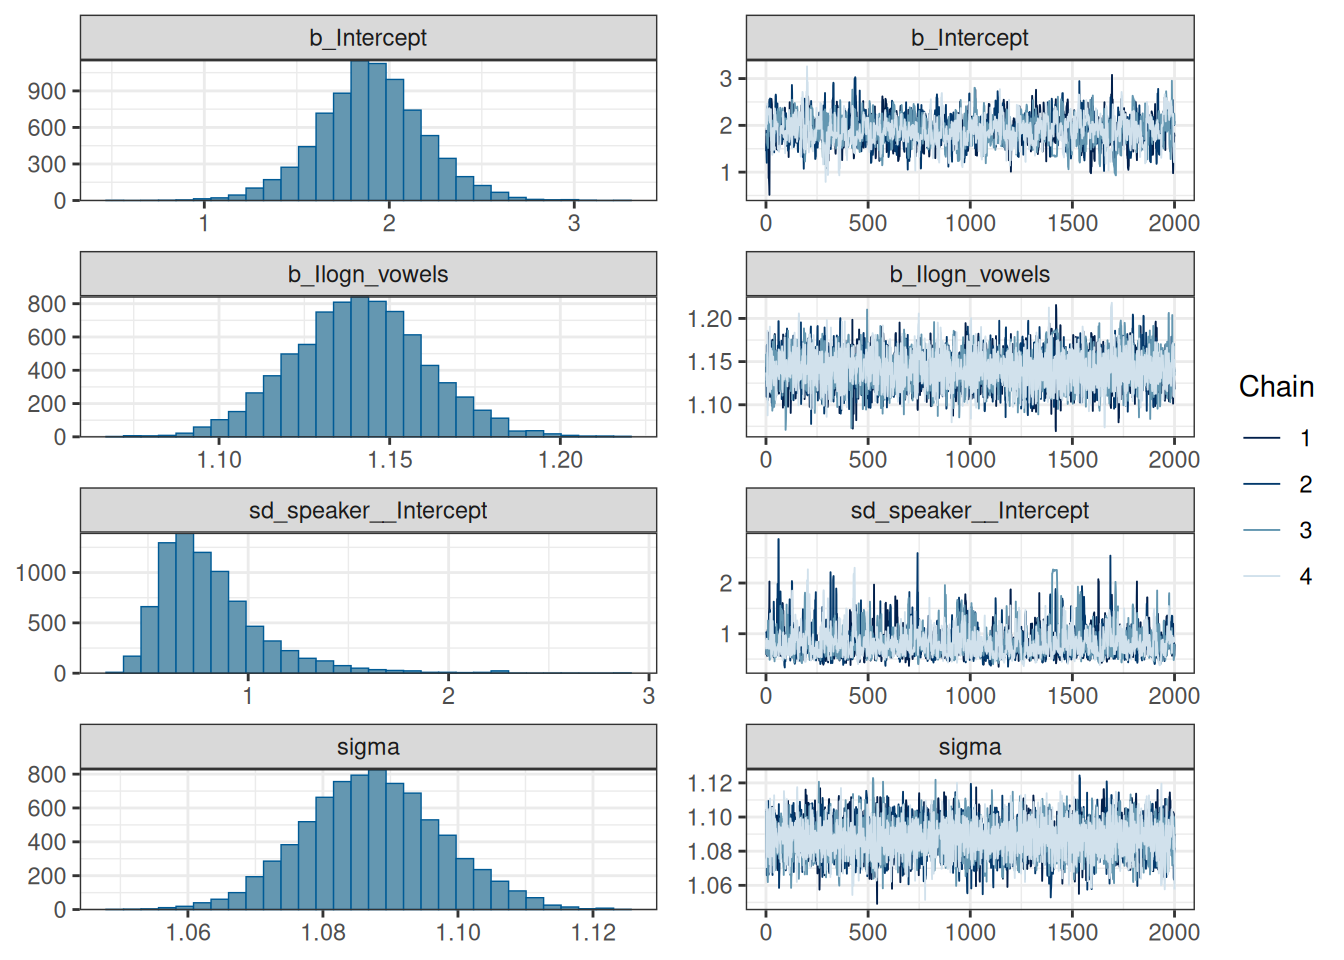Select the b_llogn_vowels trace plot title
This screenshot has height=960, width=1344.
(x=969, y=274)
